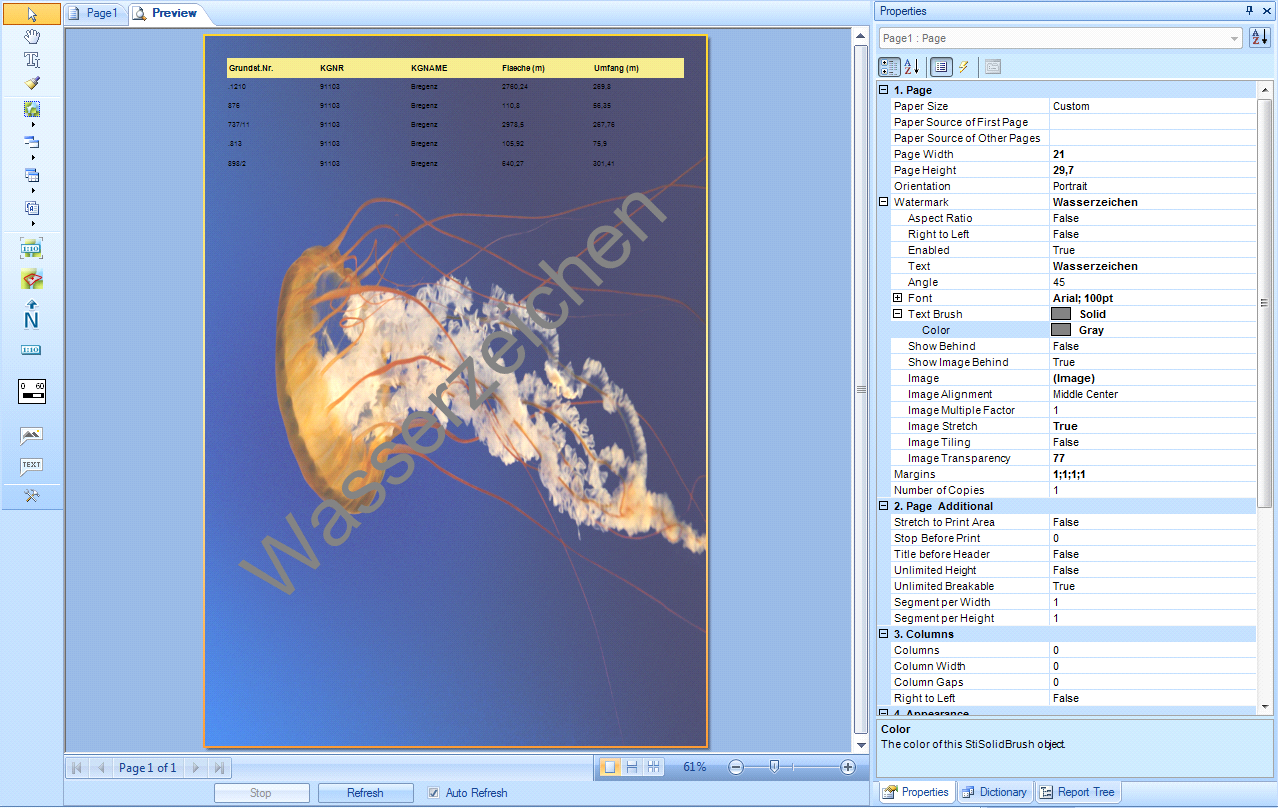Viewport: 1278px width, 808px height.
Task: Expand the Font property node
Action: click(897, 297)
